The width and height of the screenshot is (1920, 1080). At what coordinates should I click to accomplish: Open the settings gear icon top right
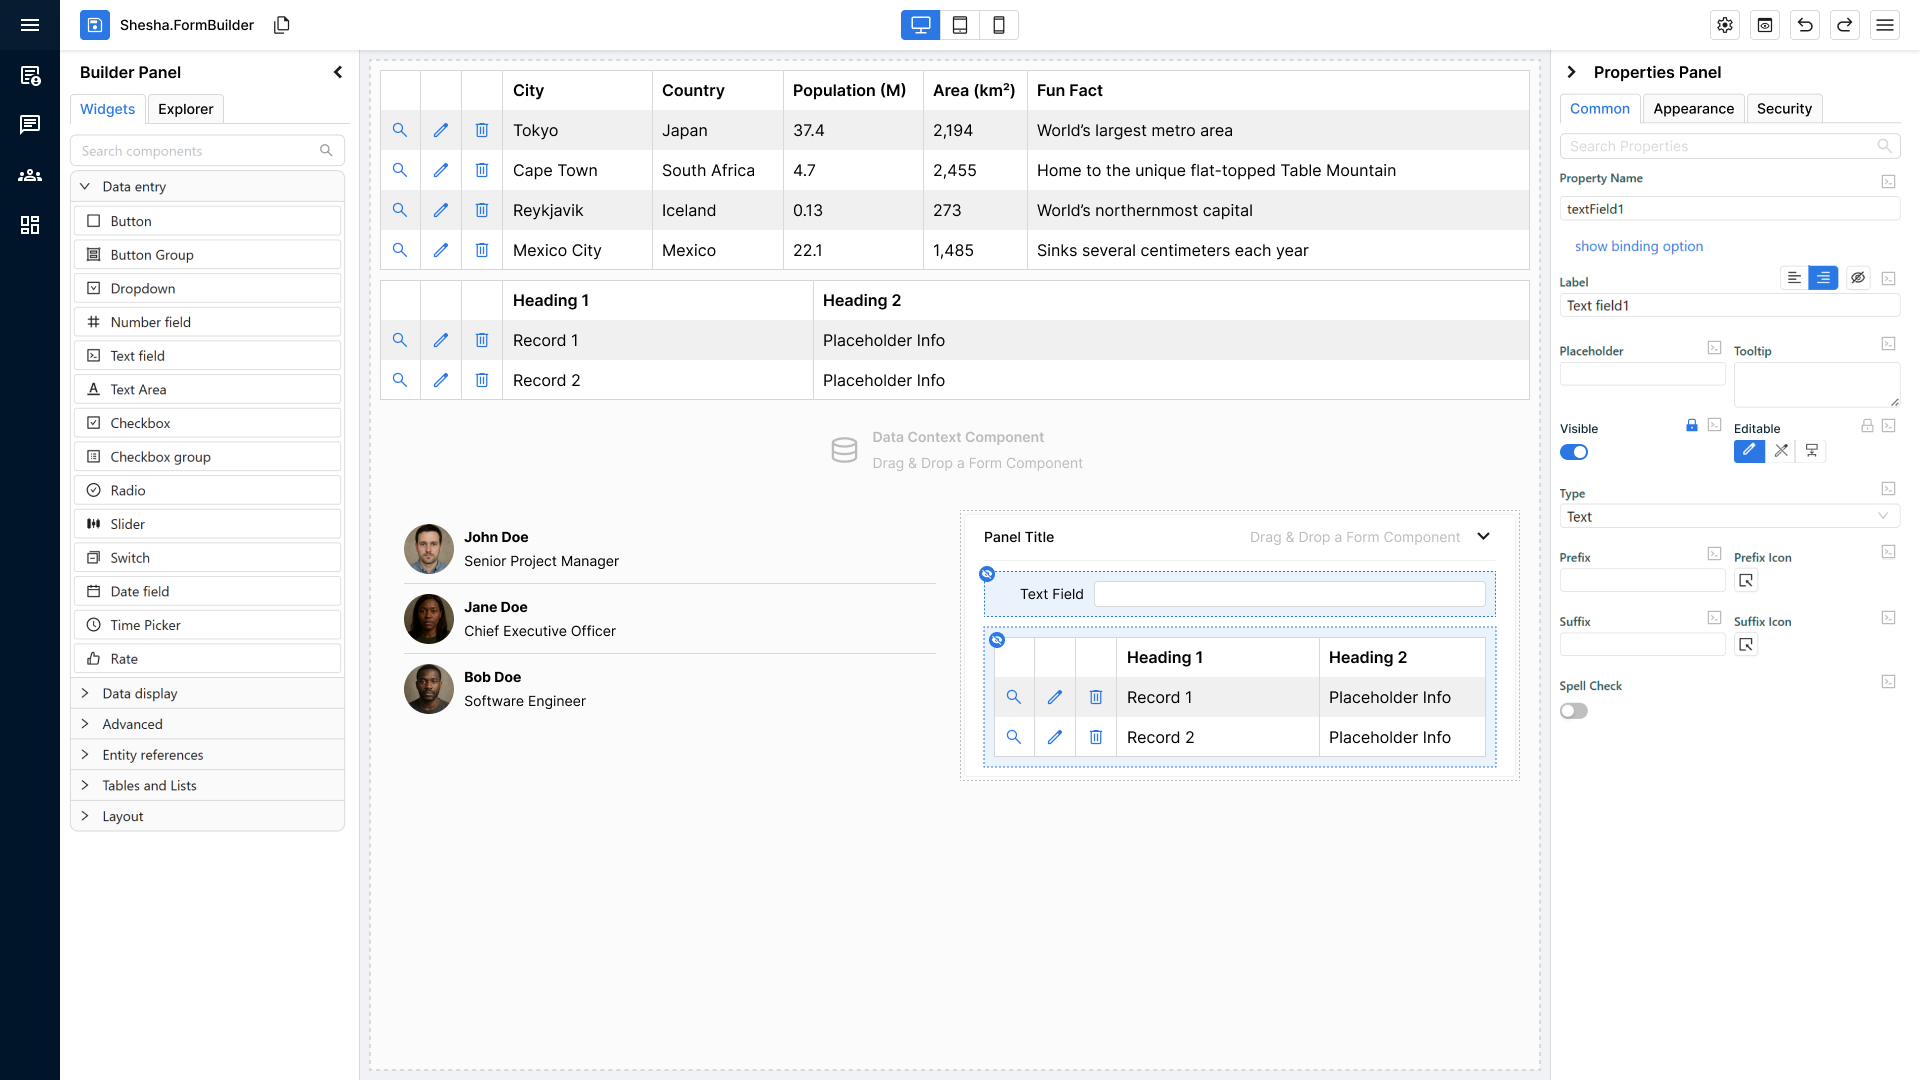[1725, 25]
